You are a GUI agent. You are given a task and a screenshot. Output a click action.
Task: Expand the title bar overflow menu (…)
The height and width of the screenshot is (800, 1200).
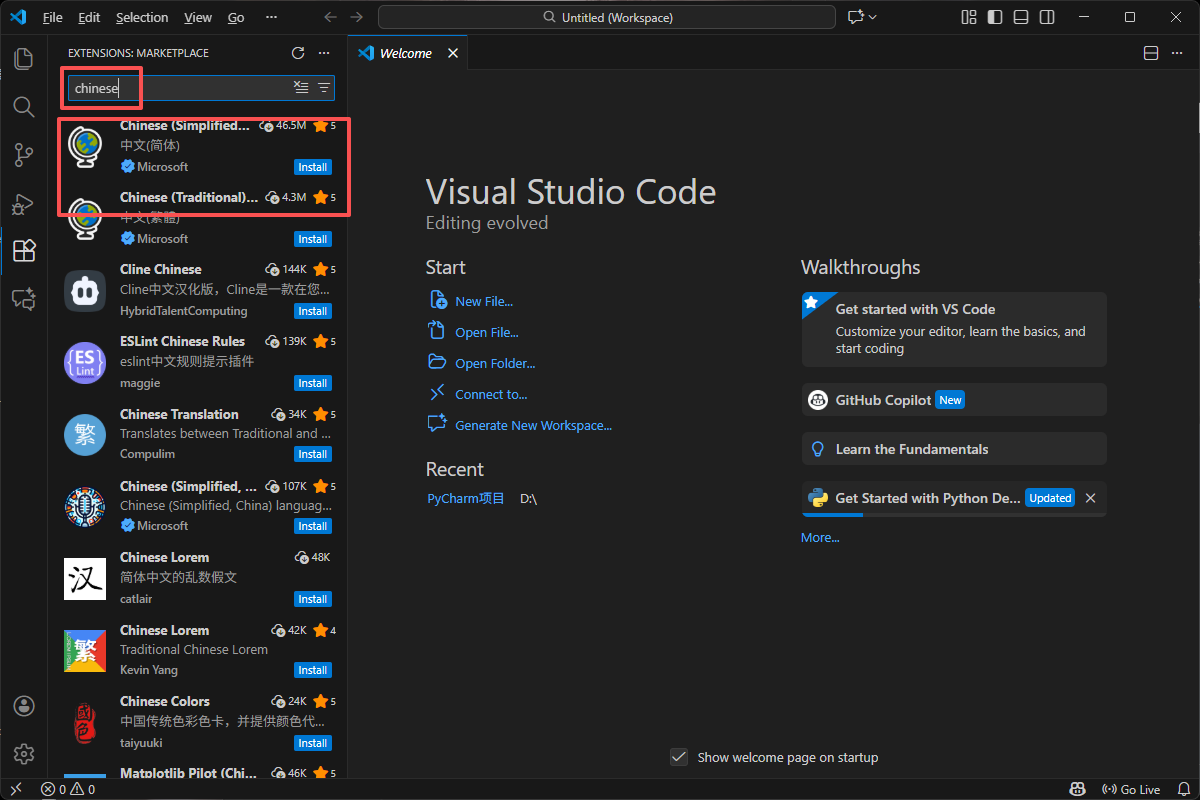point(272,17)
